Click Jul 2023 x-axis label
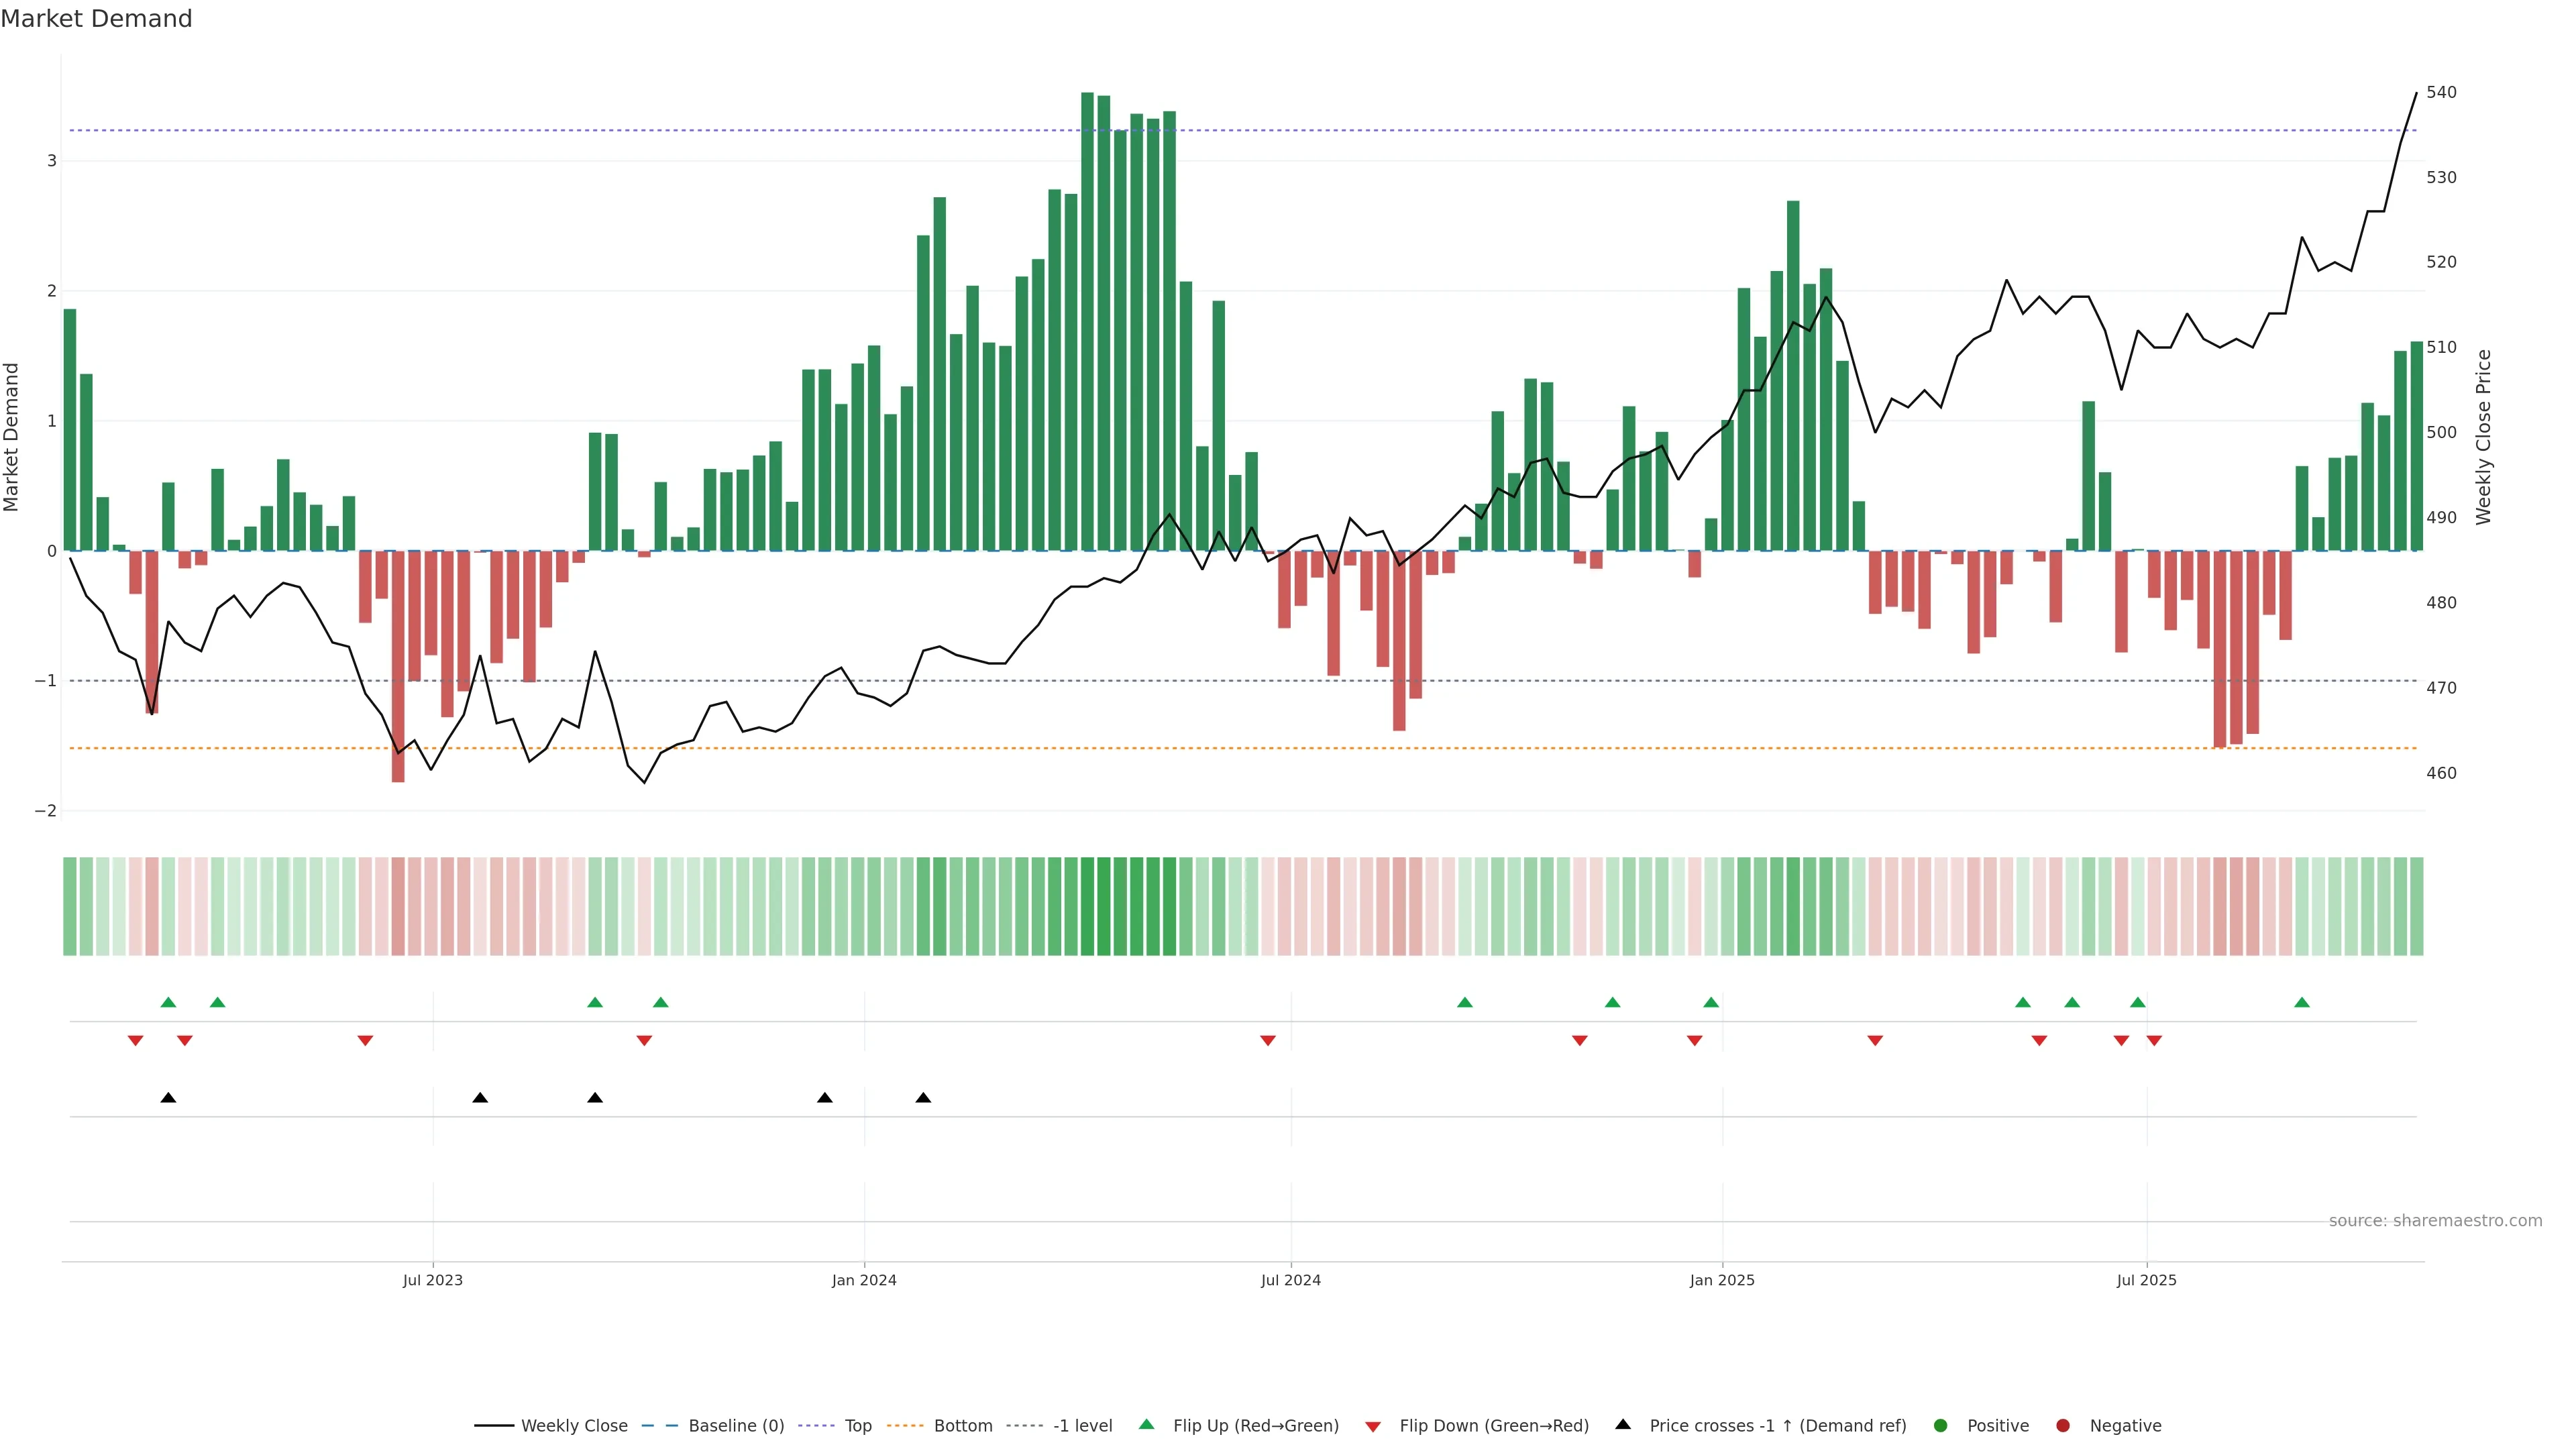 coord(433,1280)
